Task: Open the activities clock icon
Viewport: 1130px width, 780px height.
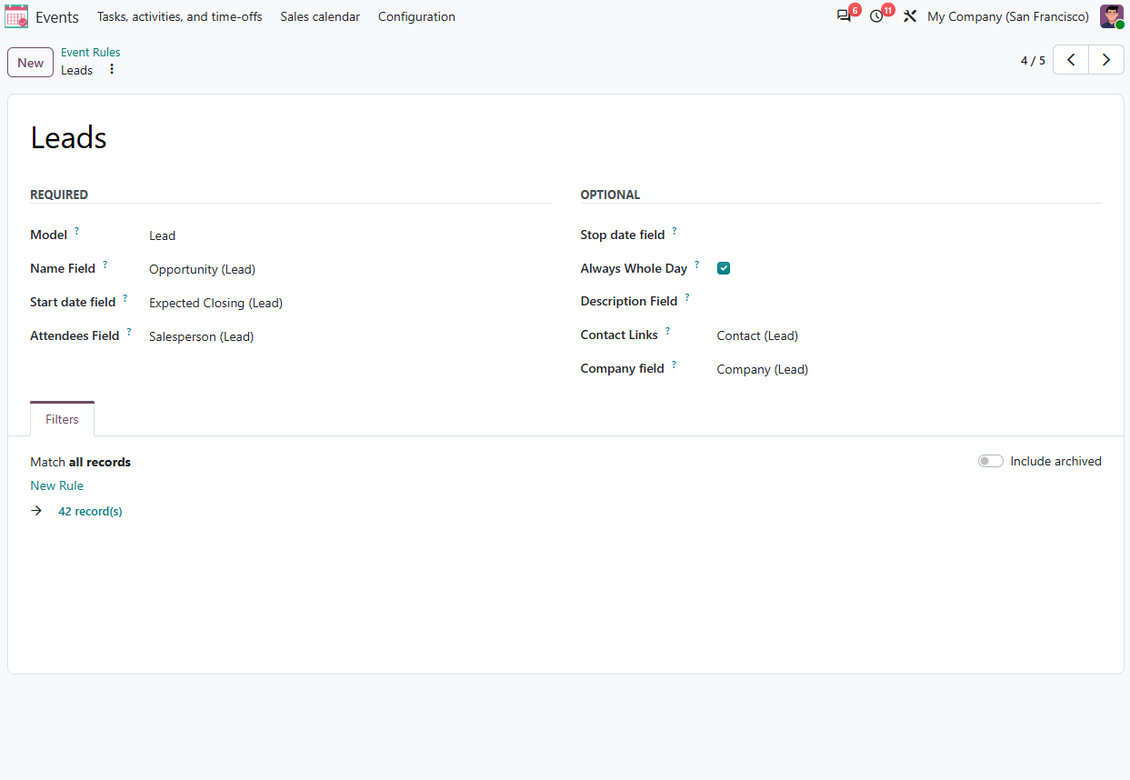Action: point(876,16)
